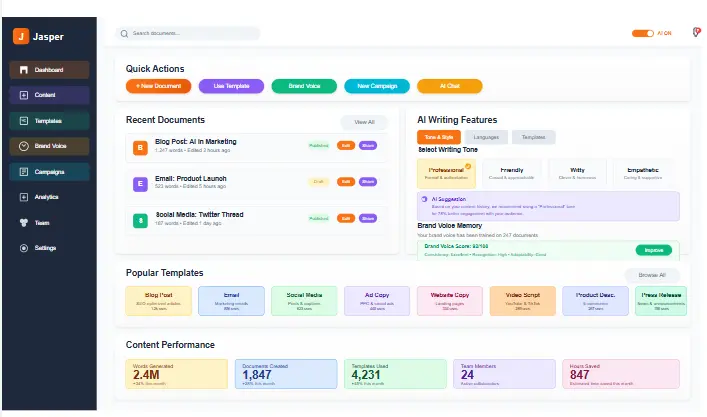This screenshot has width=707, height=417.
Task: Open Dashboard from the sidebar
Action: 49,70
